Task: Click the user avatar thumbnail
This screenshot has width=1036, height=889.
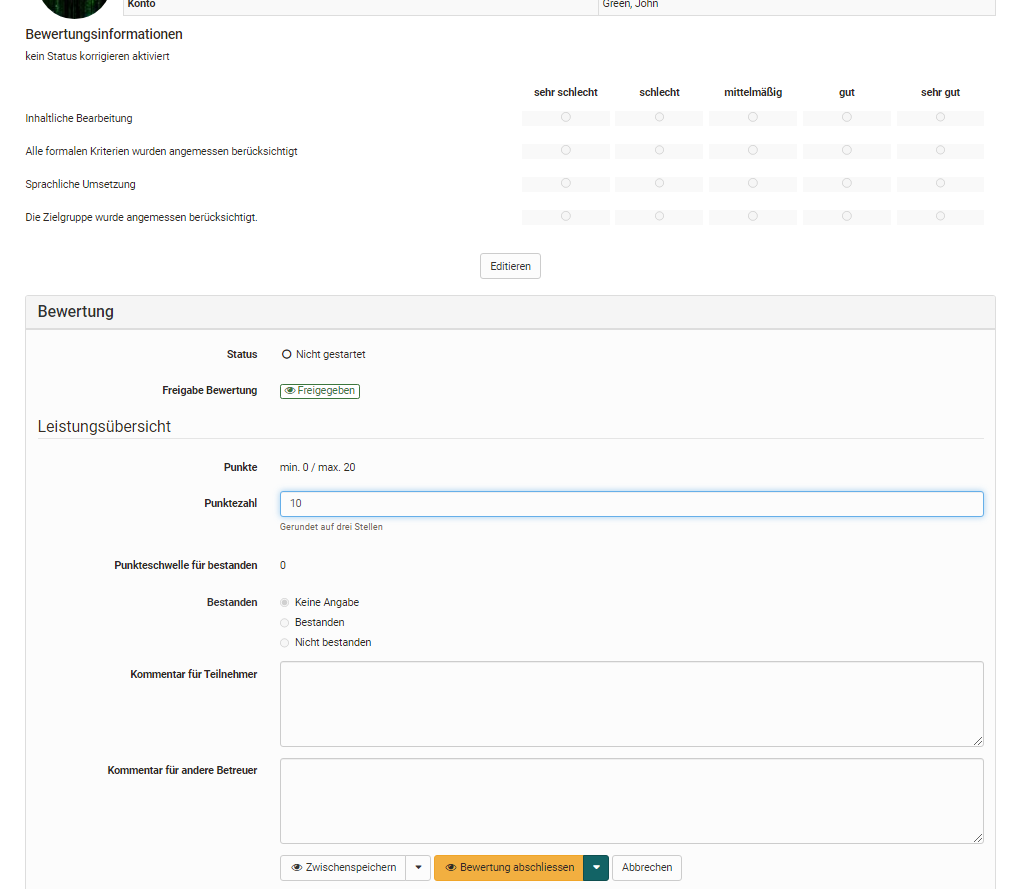Action: click(74, 6)
